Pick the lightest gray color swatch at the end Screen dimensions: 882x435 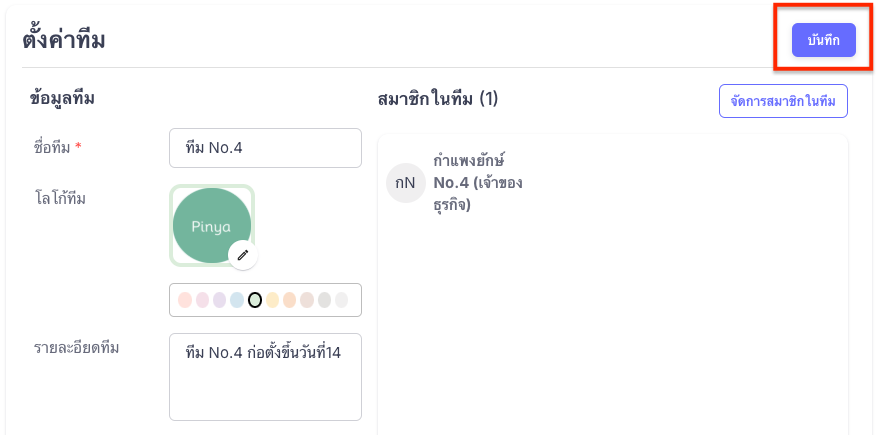tap(342, 300)
